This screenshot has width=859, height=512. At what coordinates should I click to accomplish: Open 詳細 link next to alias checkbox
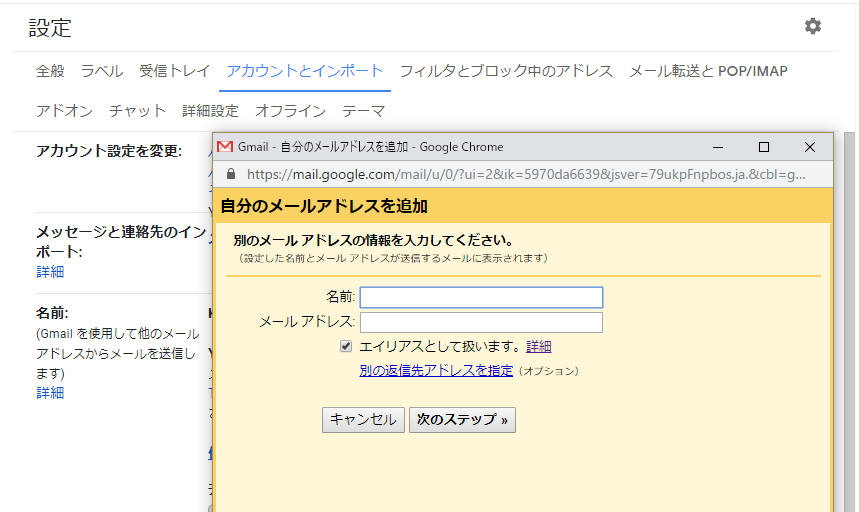(x=539, y=347)
